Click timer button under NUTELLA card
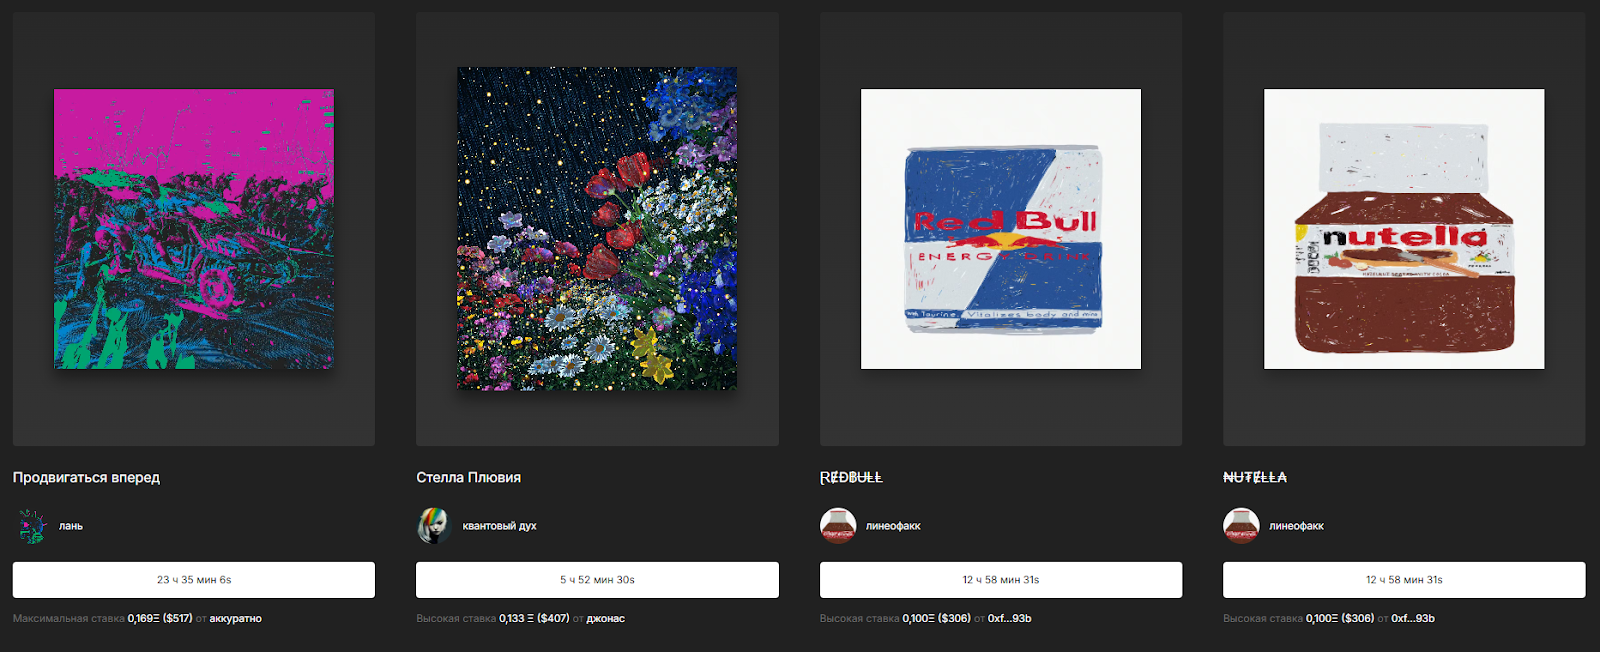The height and width of the screenshot is (652, 1600). coord(1404,580)
